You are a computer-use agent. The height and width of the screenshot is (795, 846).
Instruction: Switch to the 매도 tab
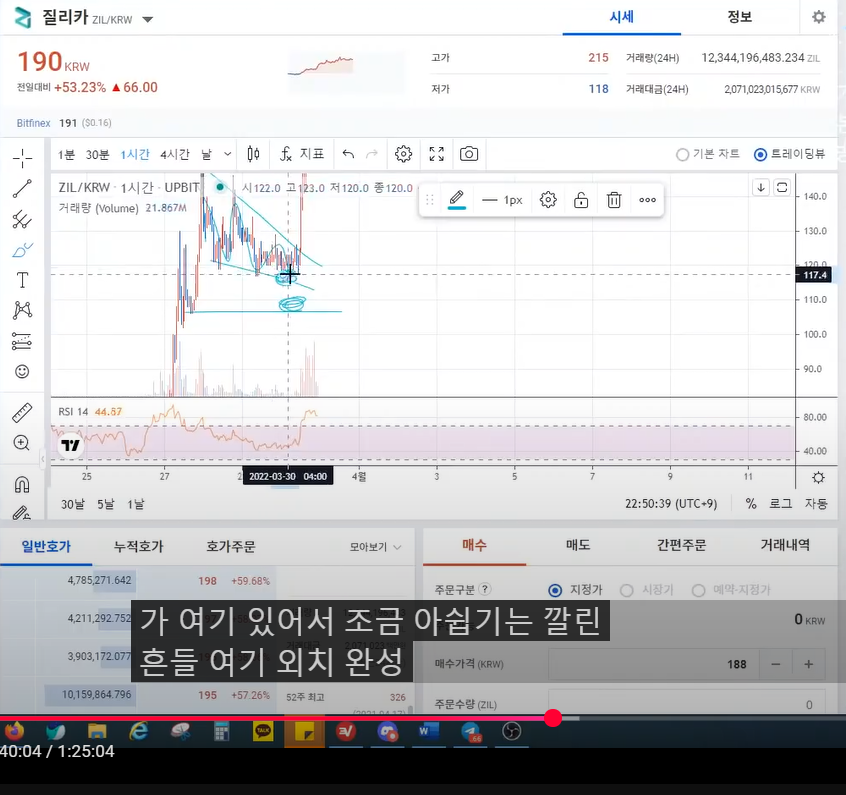(x=578, y=545)
